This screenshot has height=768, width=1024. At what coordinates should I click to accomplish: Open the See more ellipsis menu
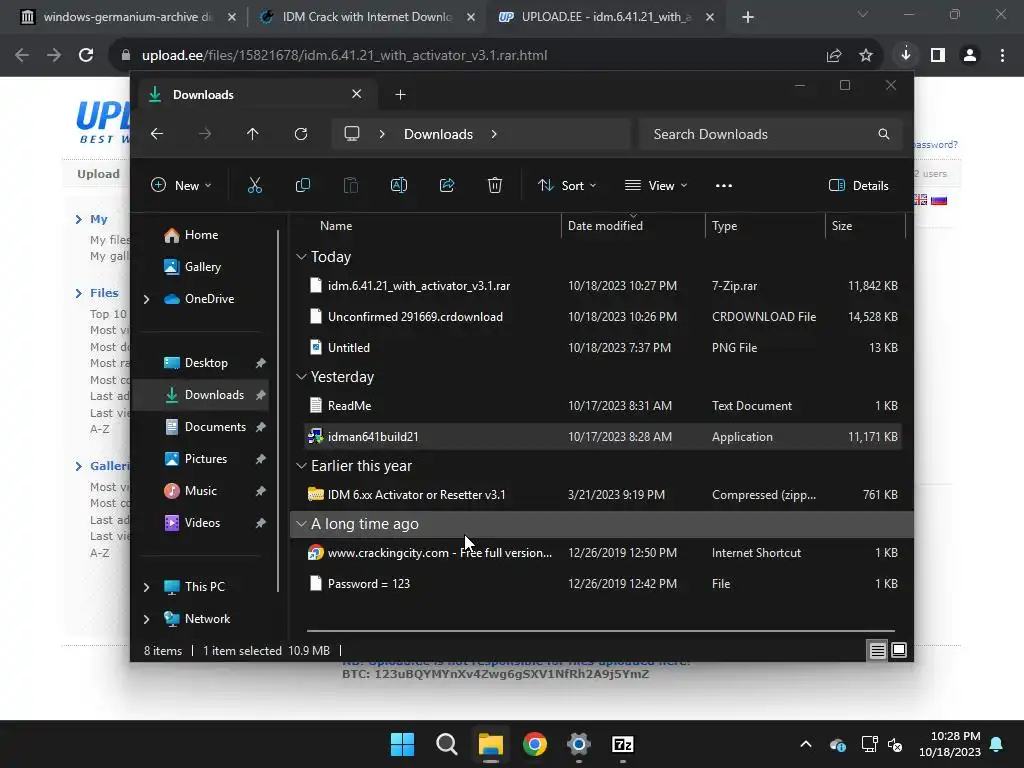click(x=724, y=185)
